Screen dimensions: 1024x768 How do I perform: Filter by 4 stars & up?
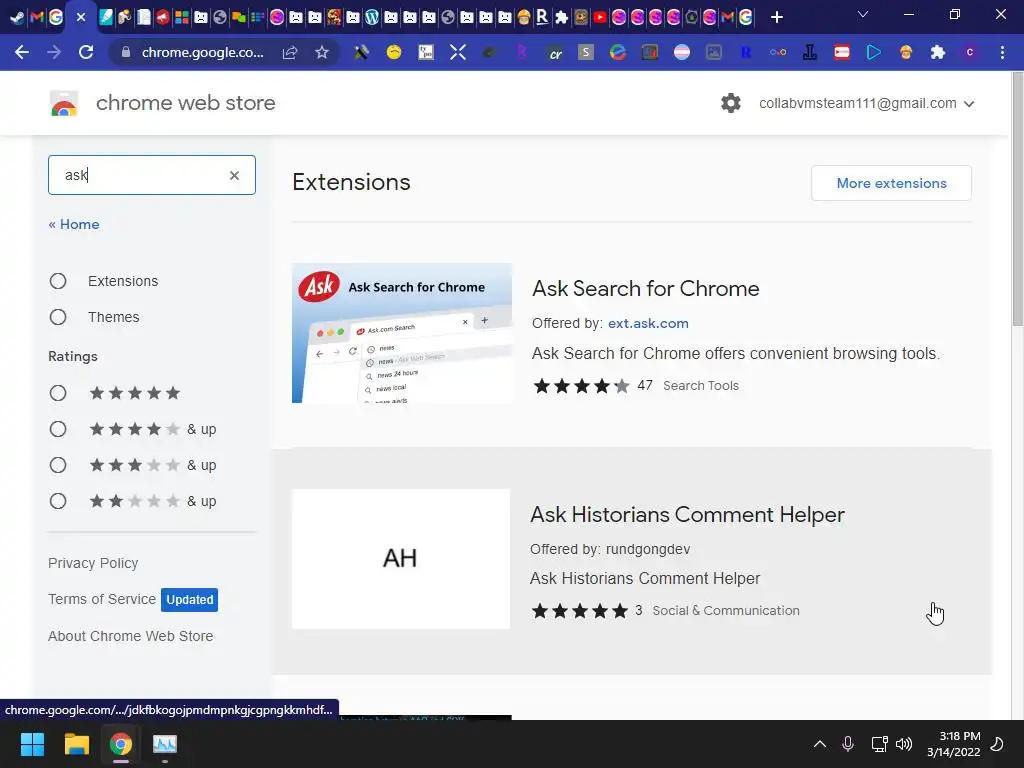click(x=58, y=429)
